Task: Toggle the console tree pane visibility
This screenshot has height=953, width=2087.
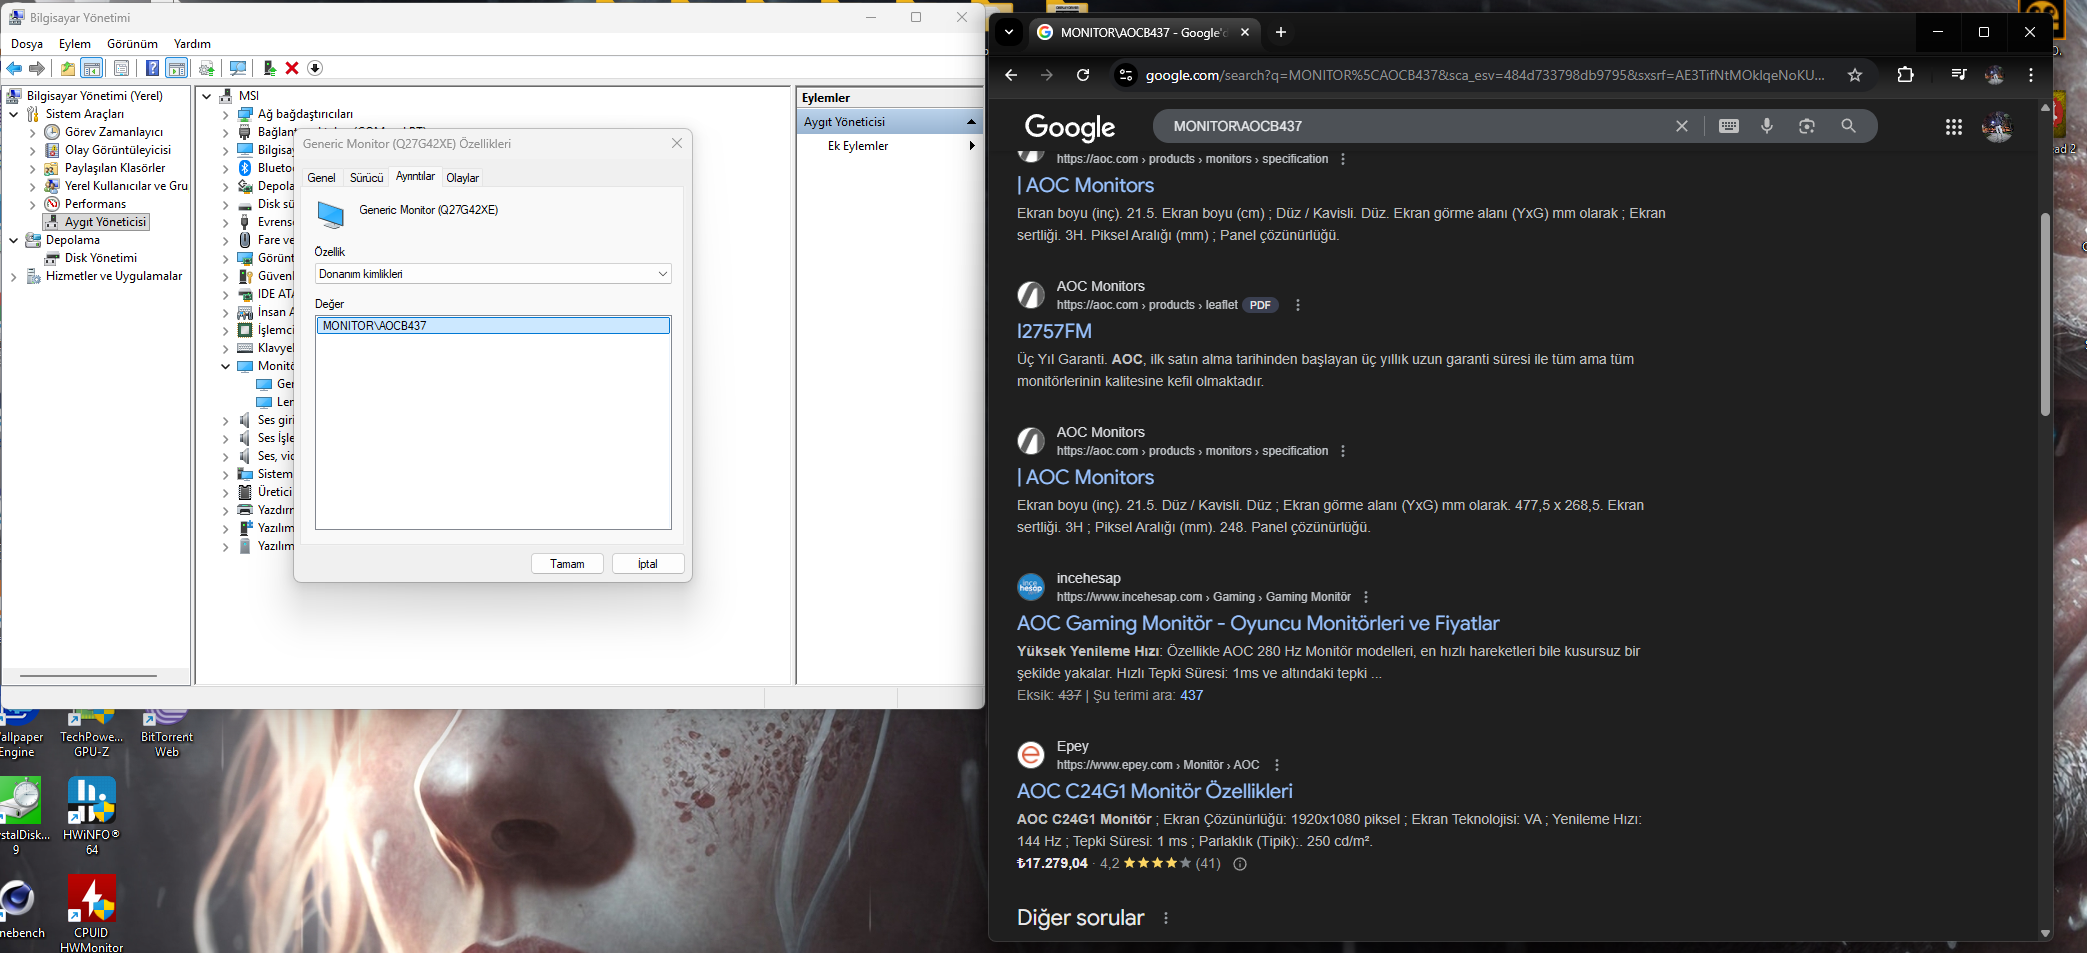Action: coord(91,68)
